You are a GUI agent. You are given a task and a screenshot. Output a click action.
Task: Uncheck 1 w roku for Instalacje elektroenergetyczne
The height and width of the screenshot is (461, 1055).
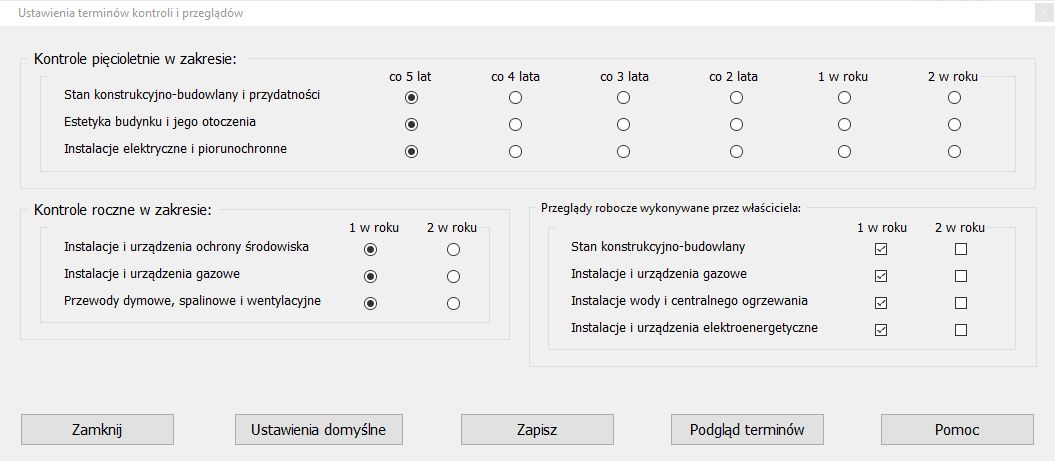[881, 330]
